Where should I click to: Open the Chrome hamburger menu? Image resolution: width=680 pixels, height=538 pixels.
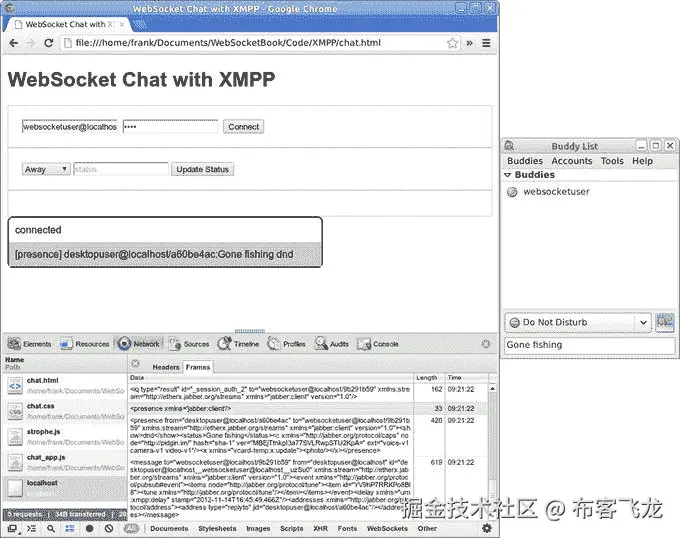click(486, 43)
